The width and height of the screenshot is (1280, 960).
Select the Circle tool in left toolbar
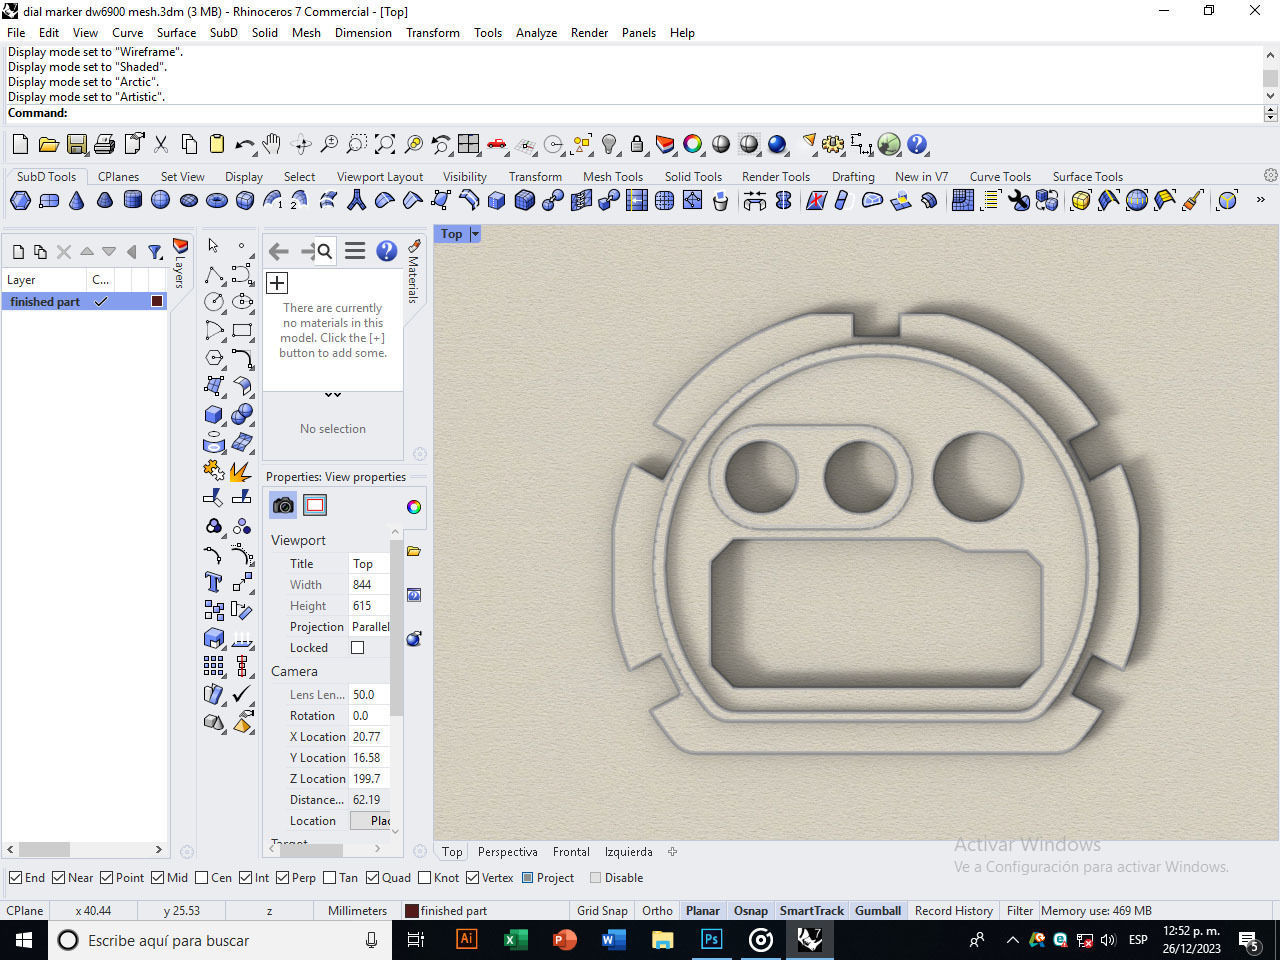point(214,302)
